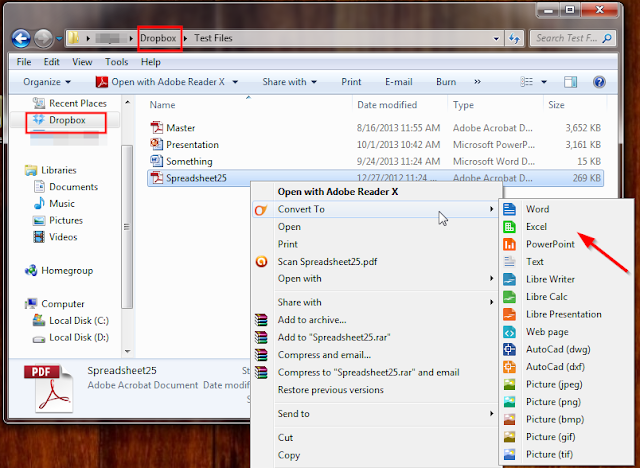Click the Picture (gif) icon

point(509,437)
